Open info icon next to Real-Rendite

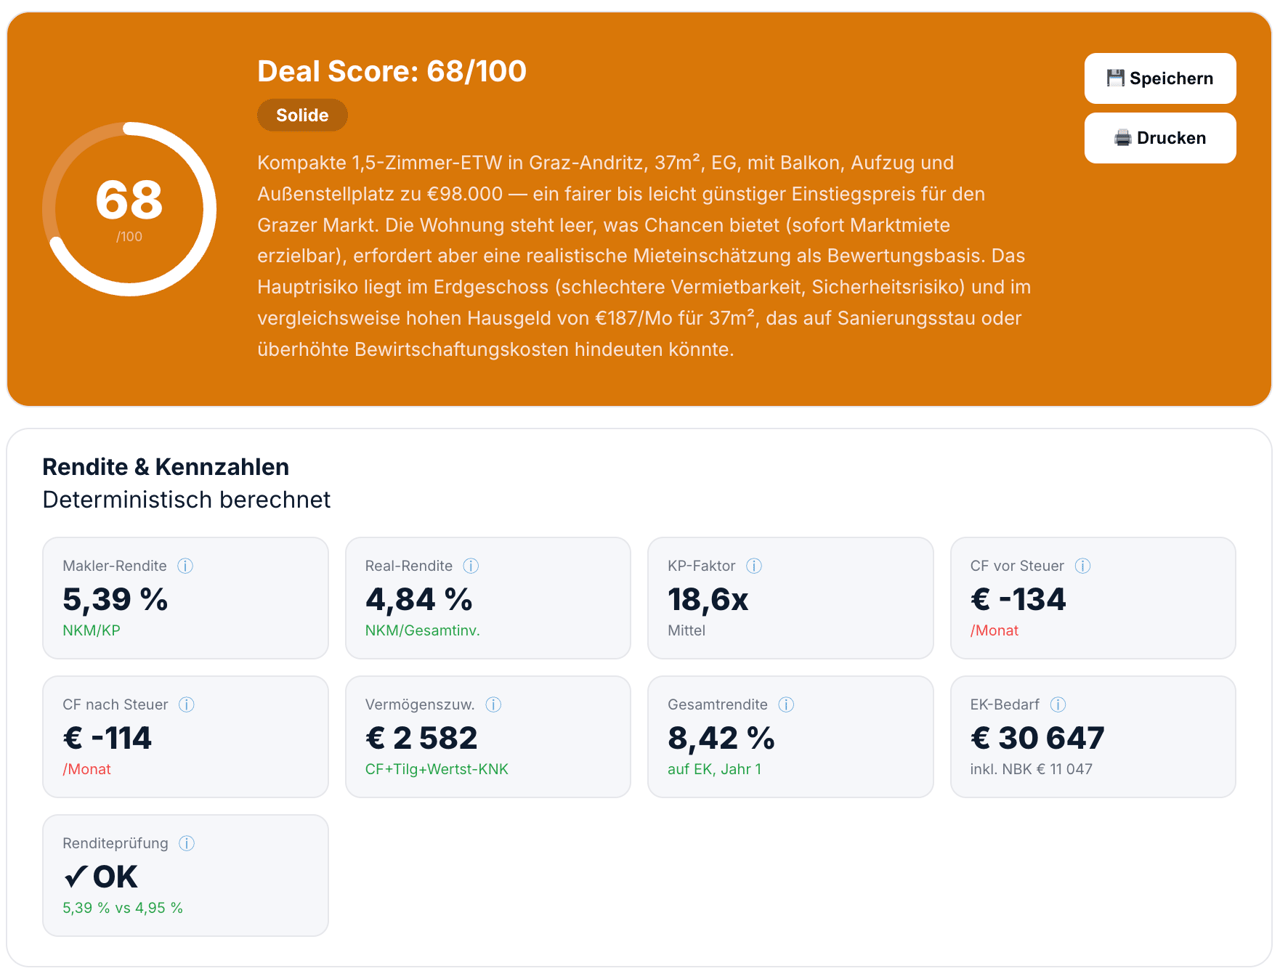pos(471,566)
